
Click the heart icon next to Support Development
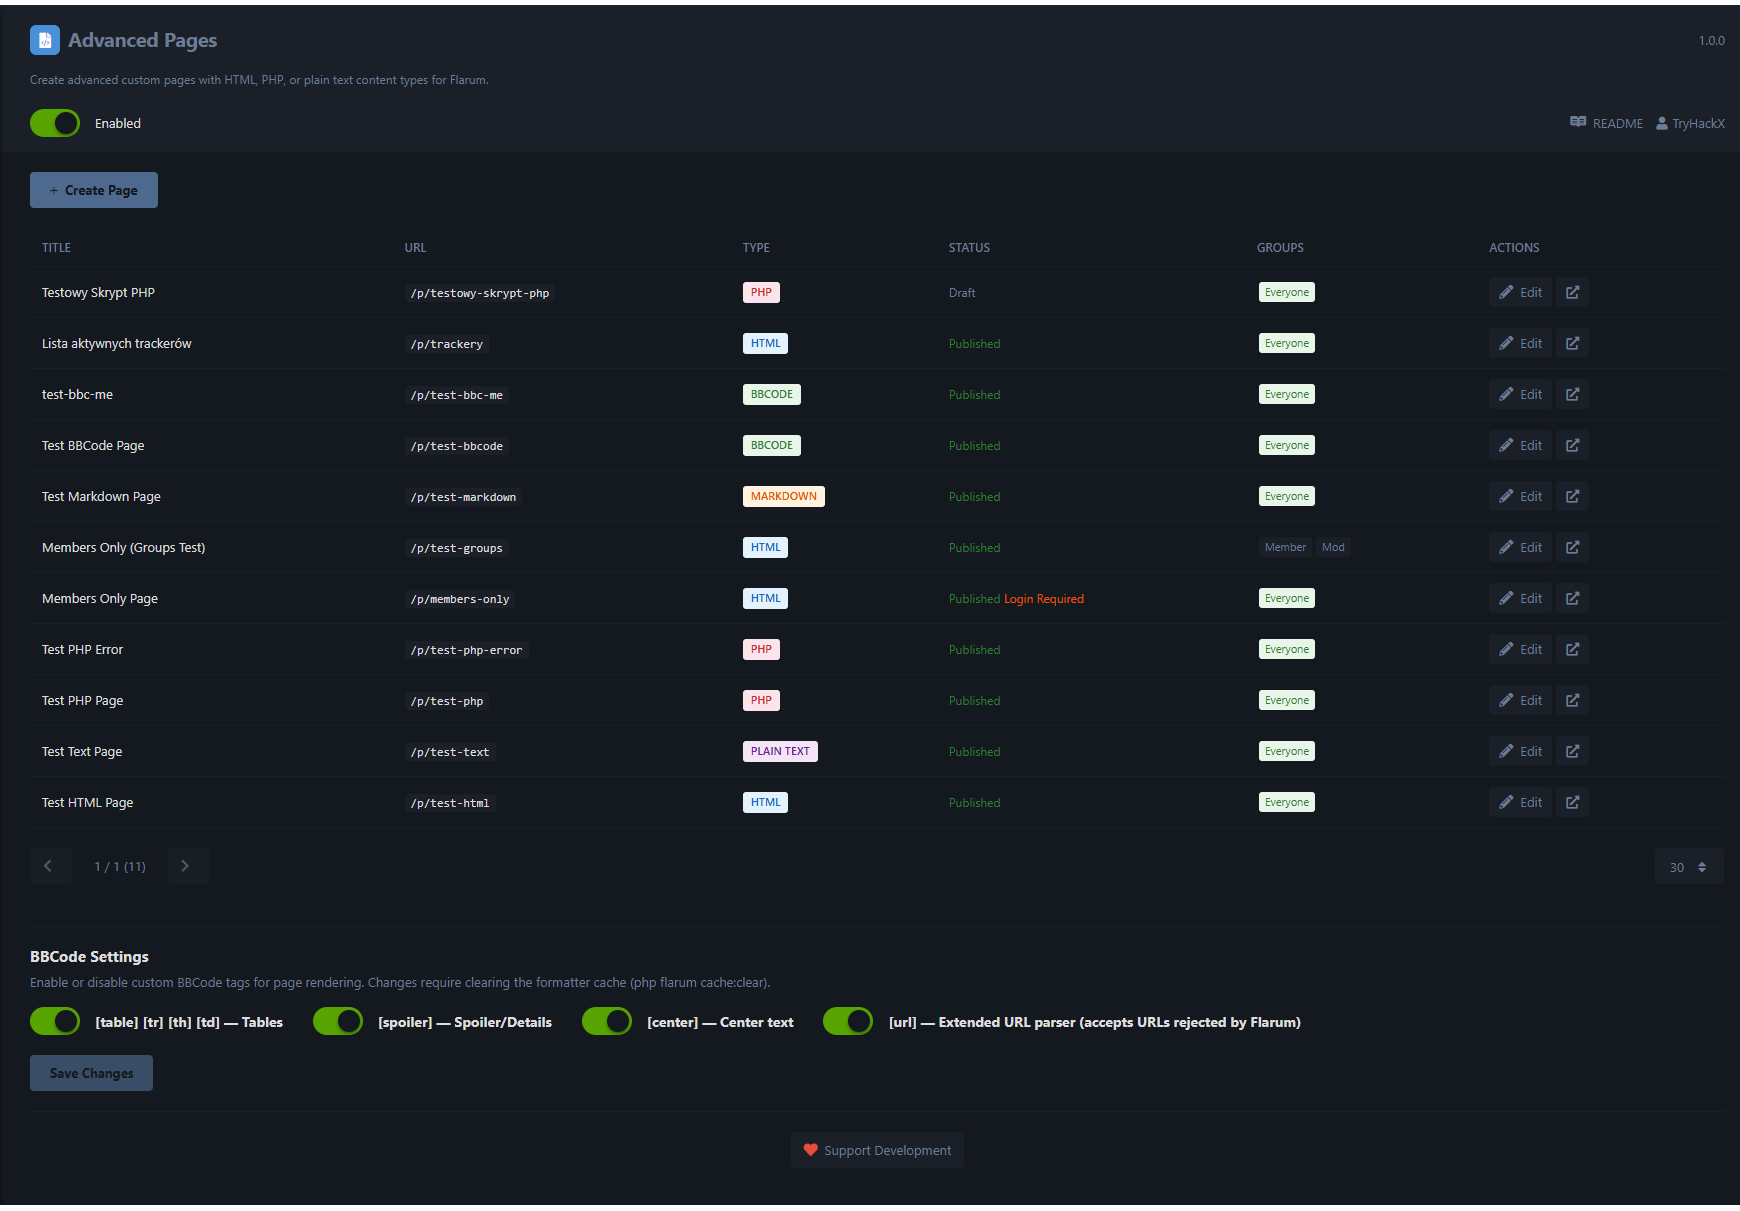tap(810, 1150)
